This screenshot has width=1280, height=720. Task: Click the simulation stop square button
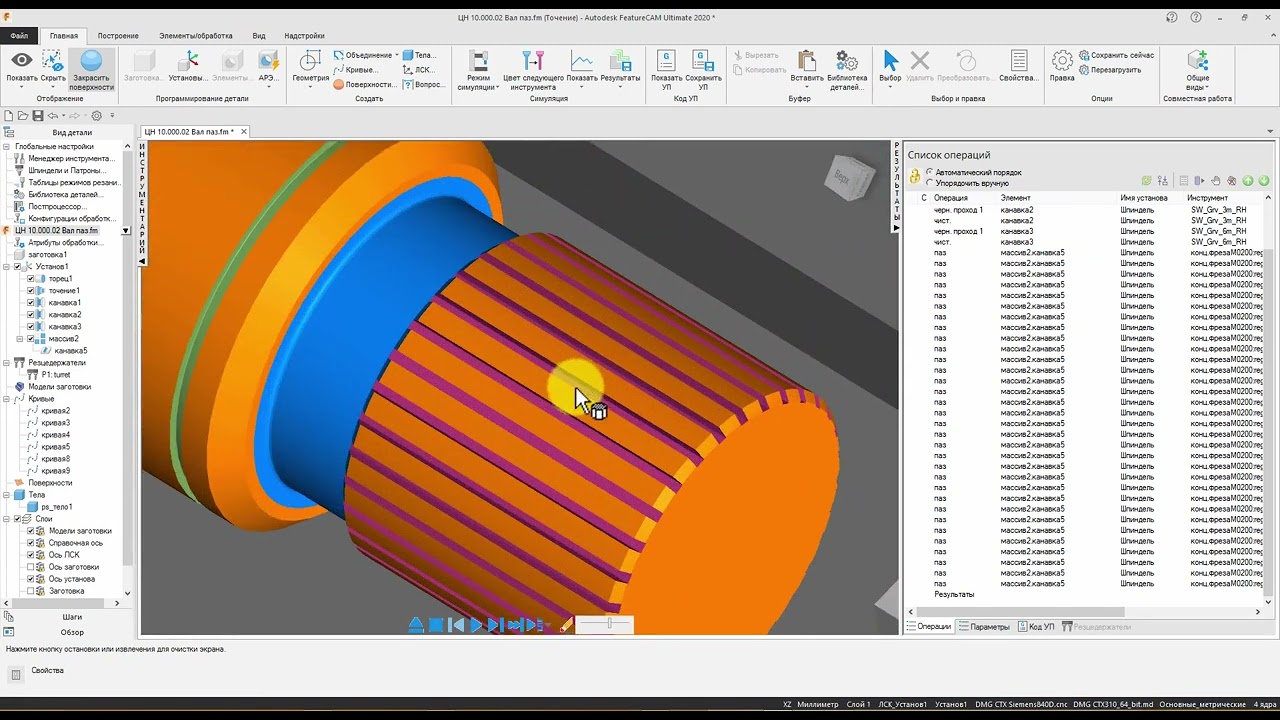point(436,625)
